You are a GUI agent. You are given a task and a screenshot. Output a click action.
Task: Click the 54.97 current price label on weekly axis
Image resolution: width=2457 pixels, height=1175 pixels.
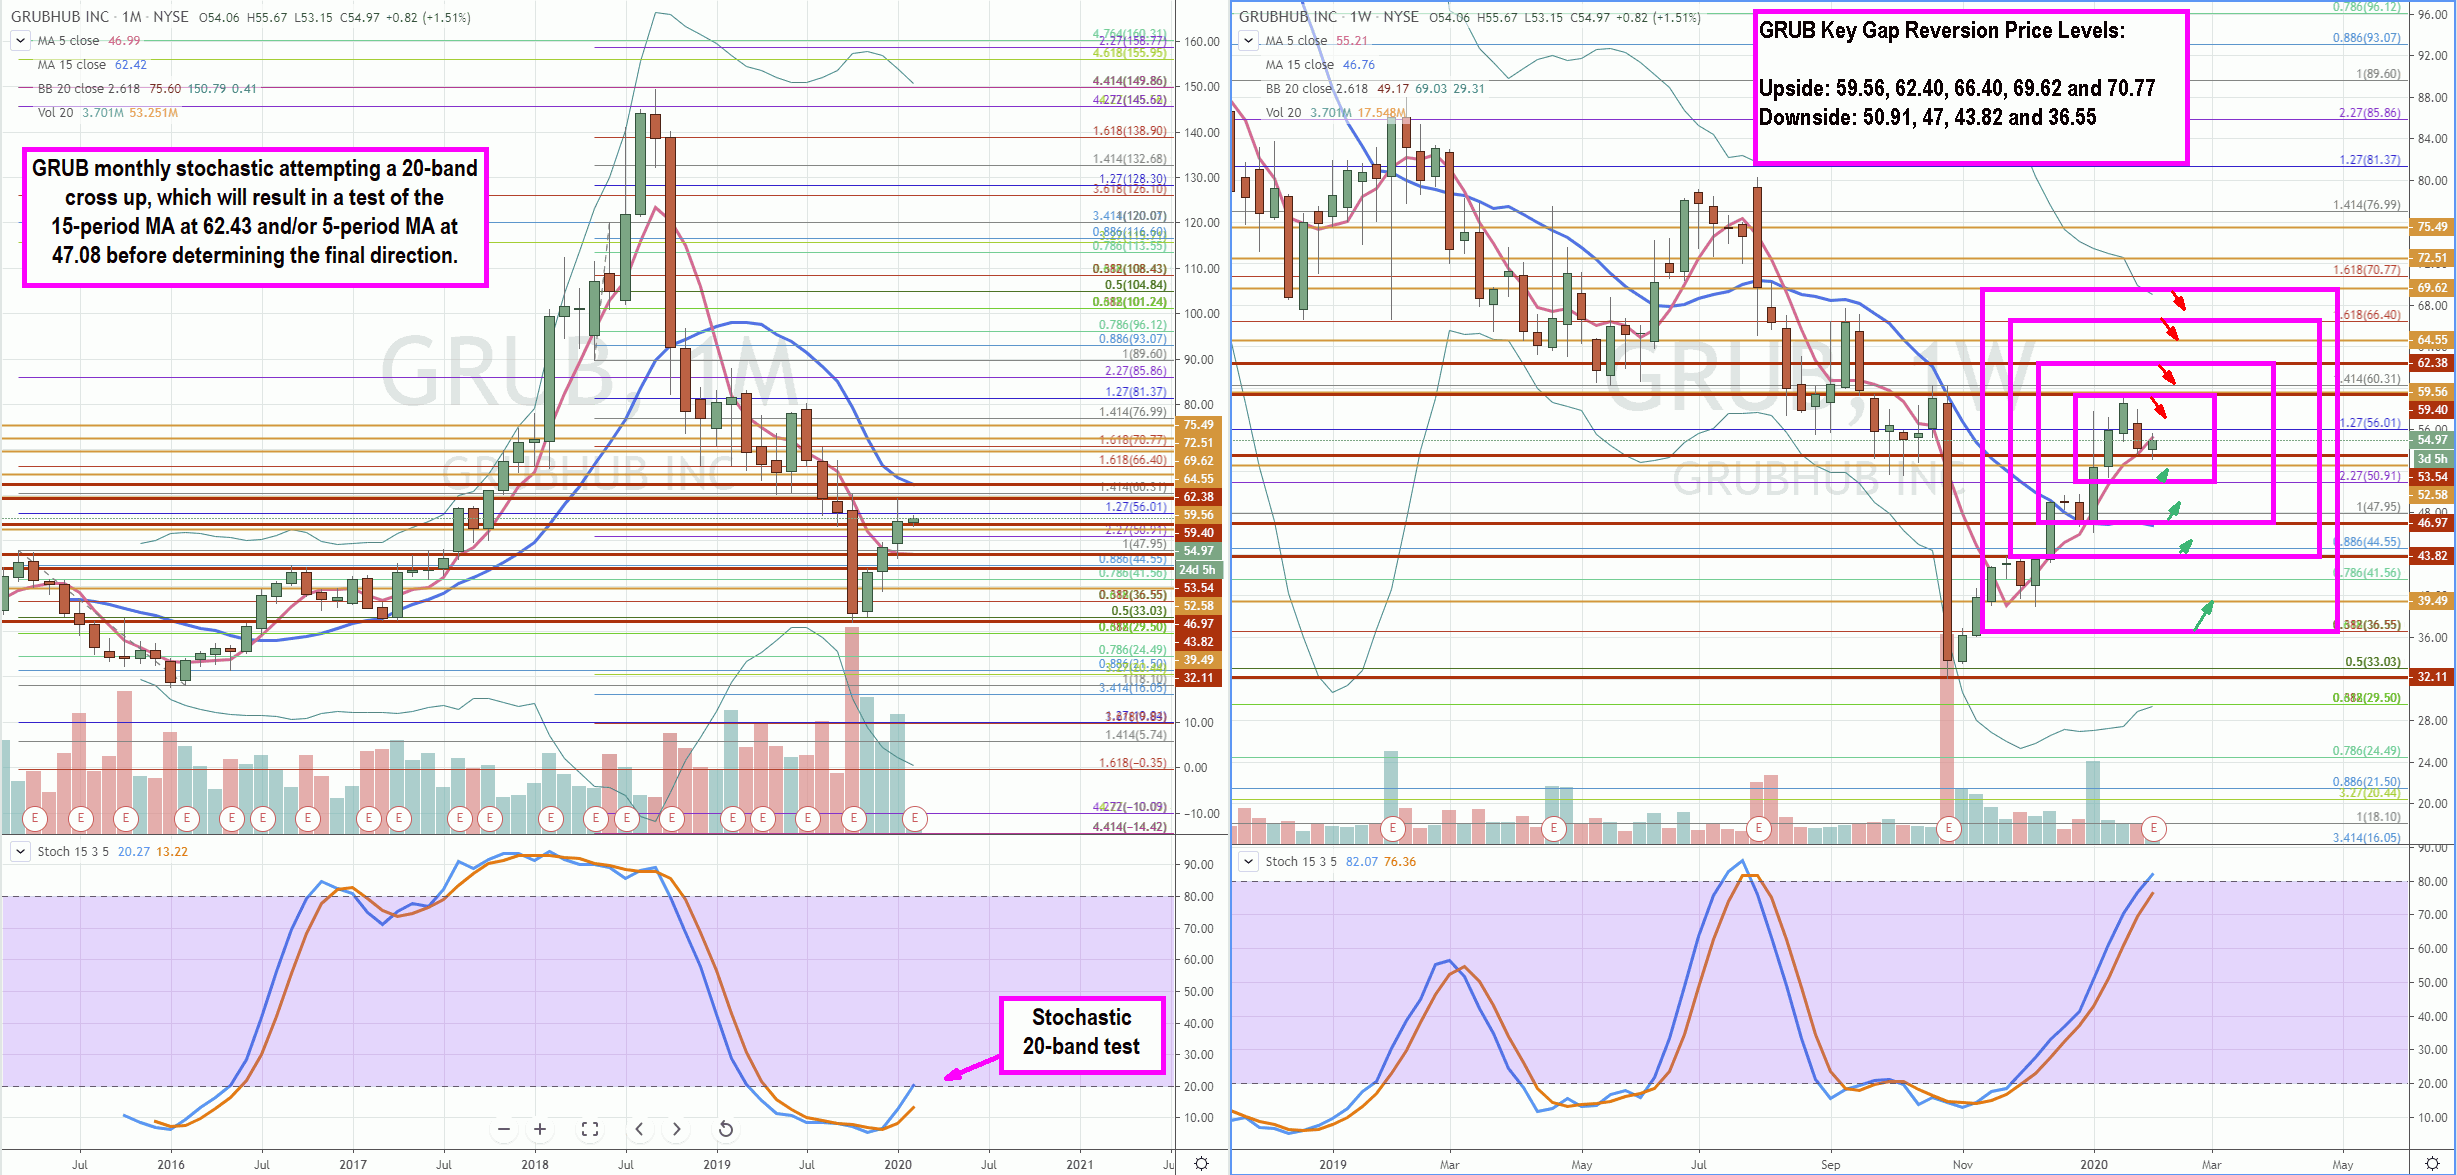coord(2432,440)
